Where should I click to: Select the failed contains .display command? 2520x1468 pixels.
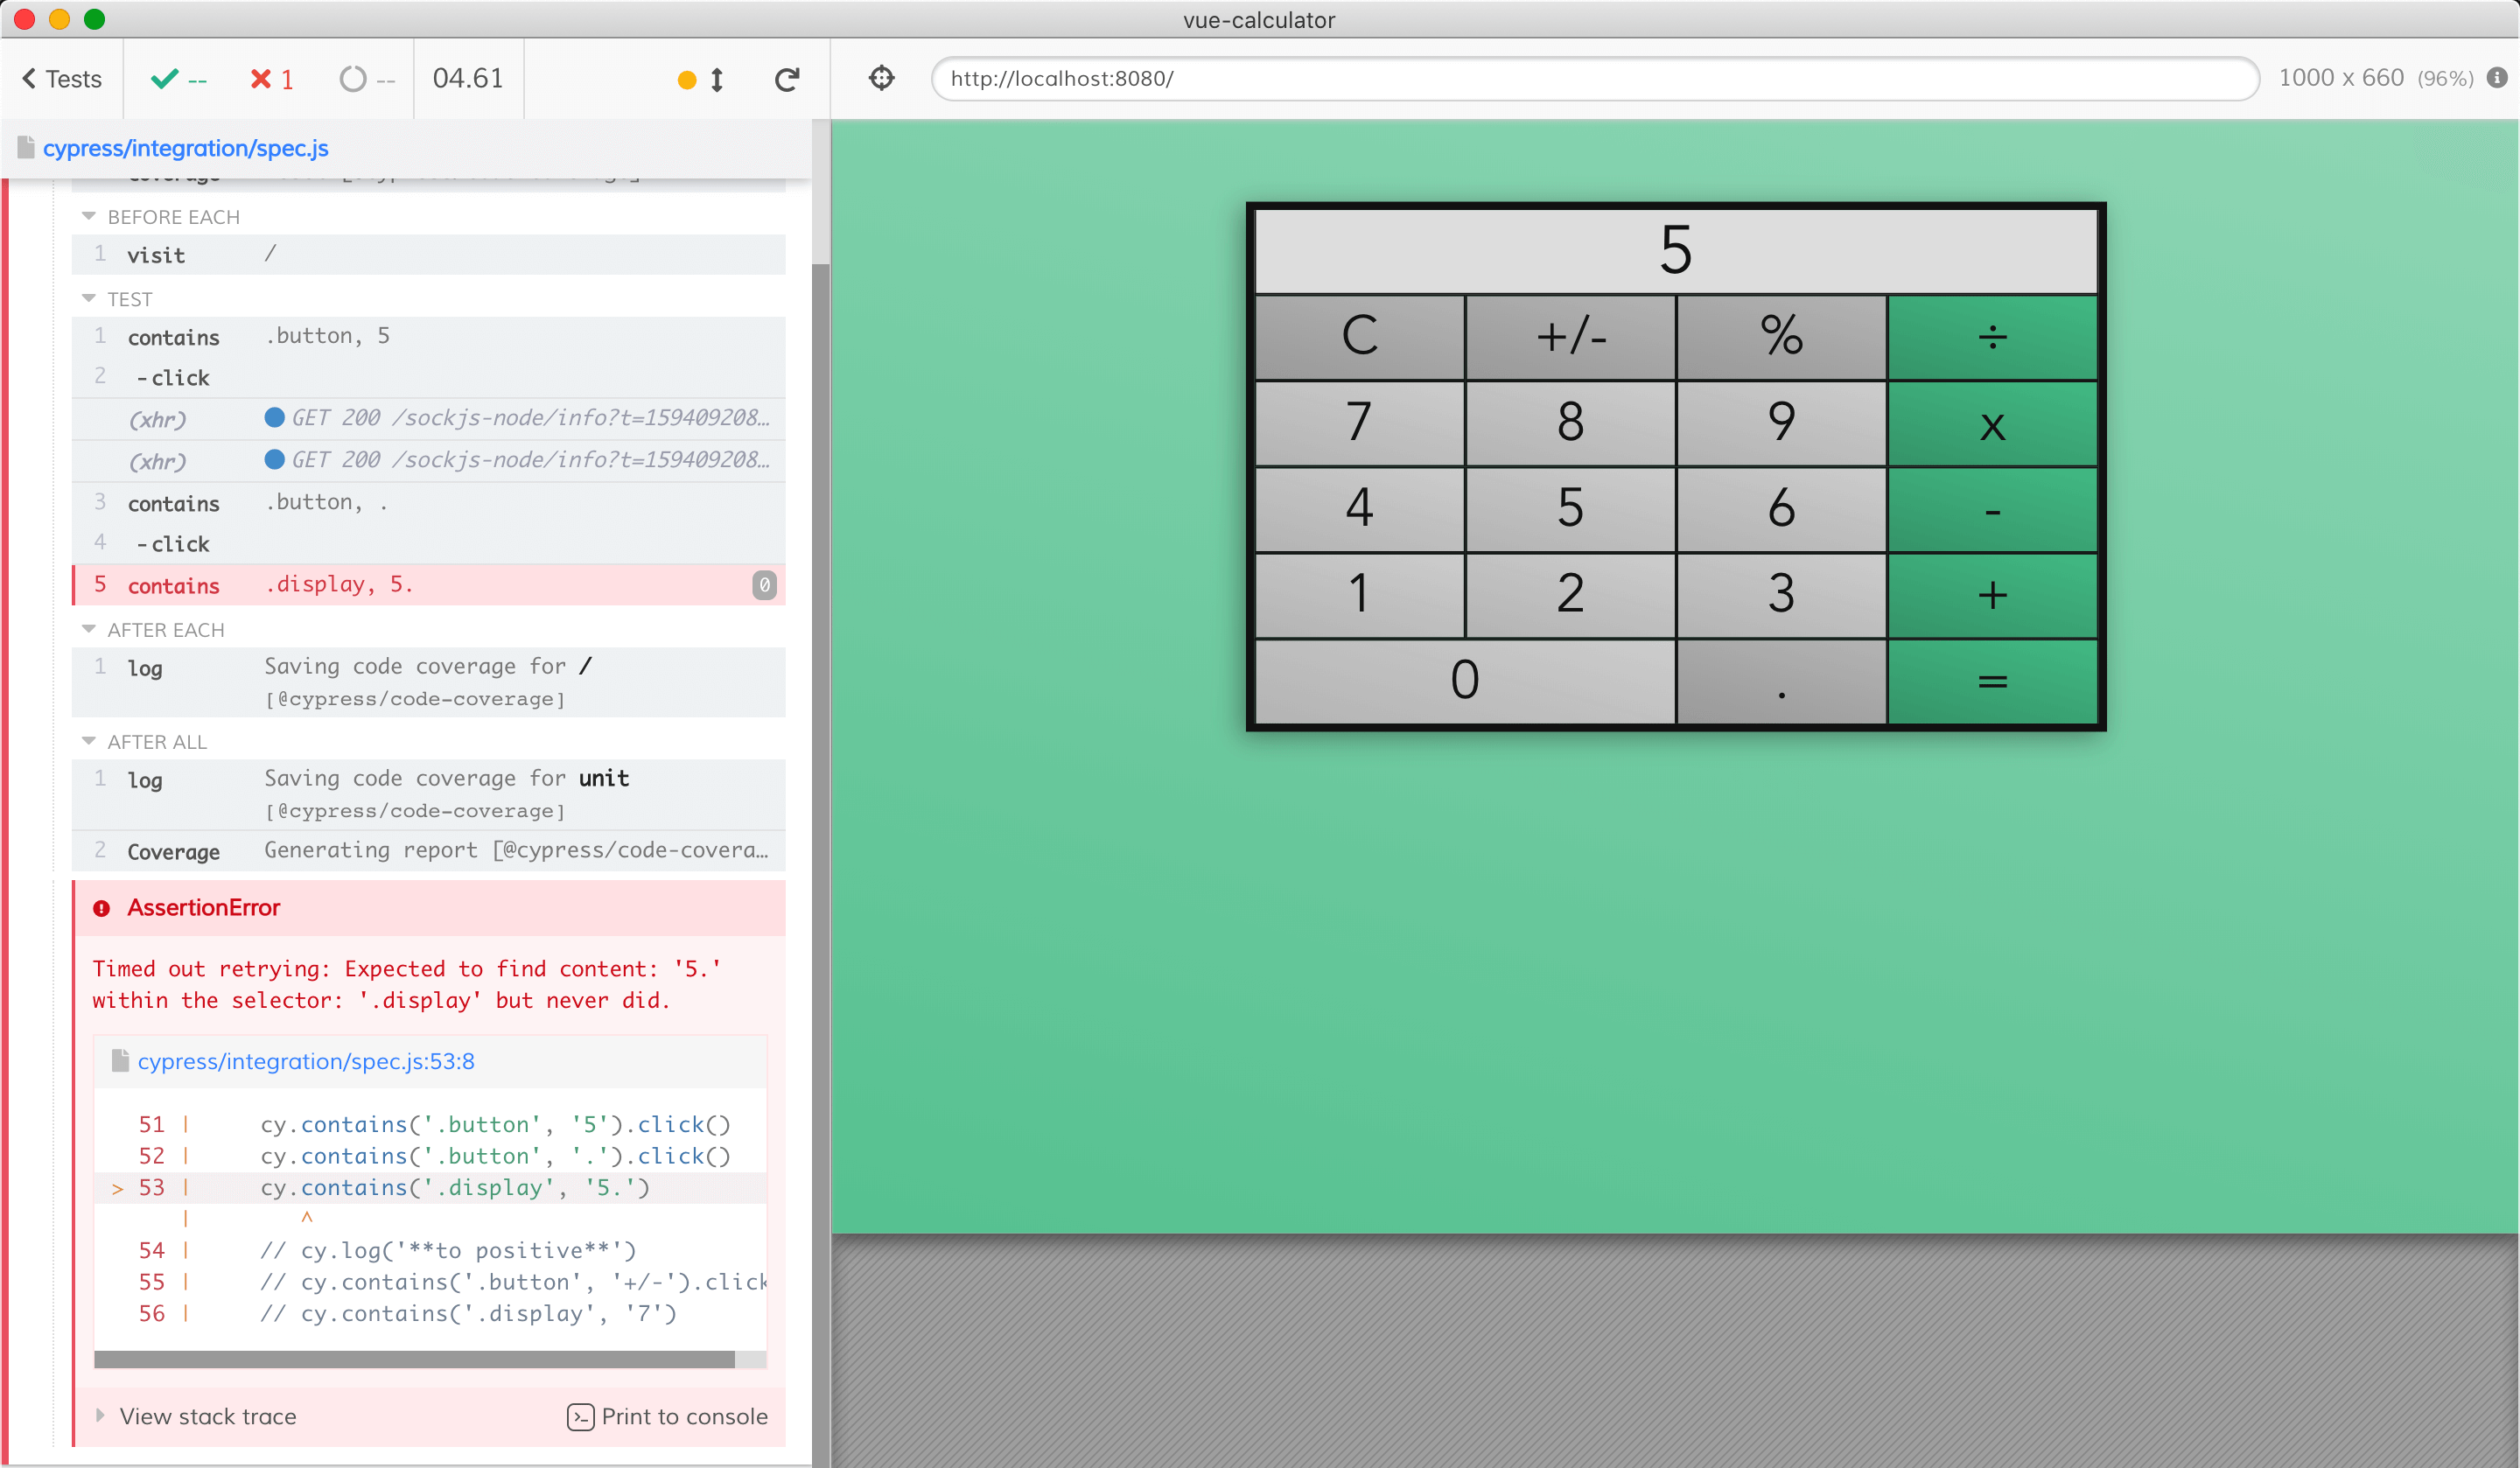[428, 585]
